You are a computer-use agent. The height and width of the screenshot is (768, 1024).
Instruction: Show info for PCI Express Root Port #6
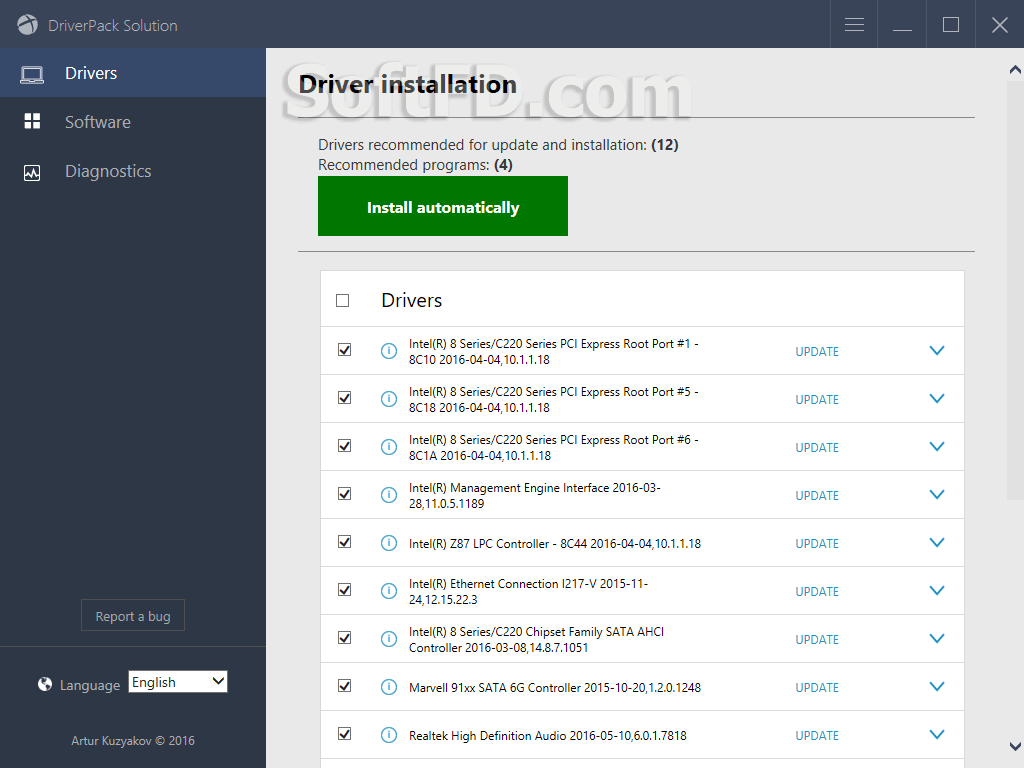pos(389,447)
